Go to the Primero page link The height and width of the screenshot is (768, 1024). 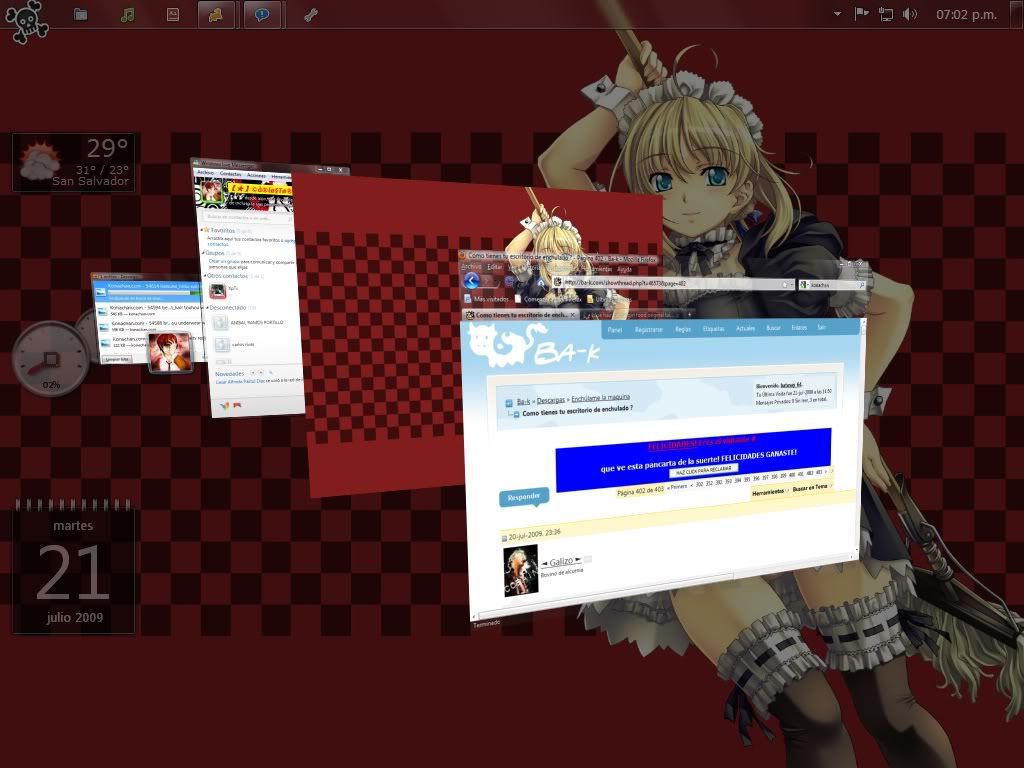[677, 487]
